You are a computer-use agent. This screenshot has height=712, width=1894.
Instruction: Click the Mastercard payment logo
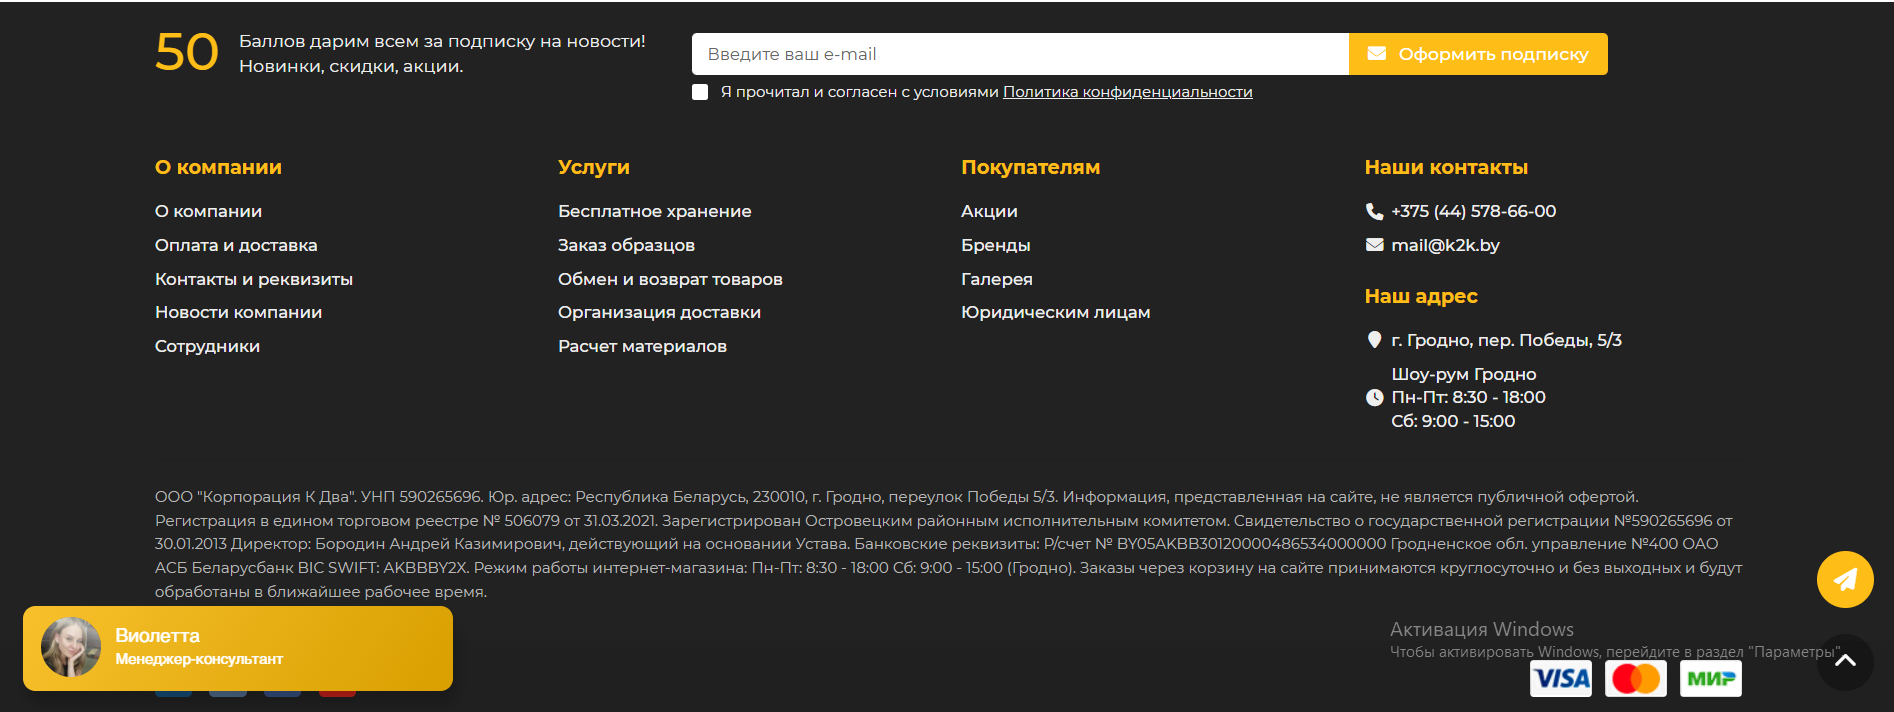click(x=1636, y=679)
